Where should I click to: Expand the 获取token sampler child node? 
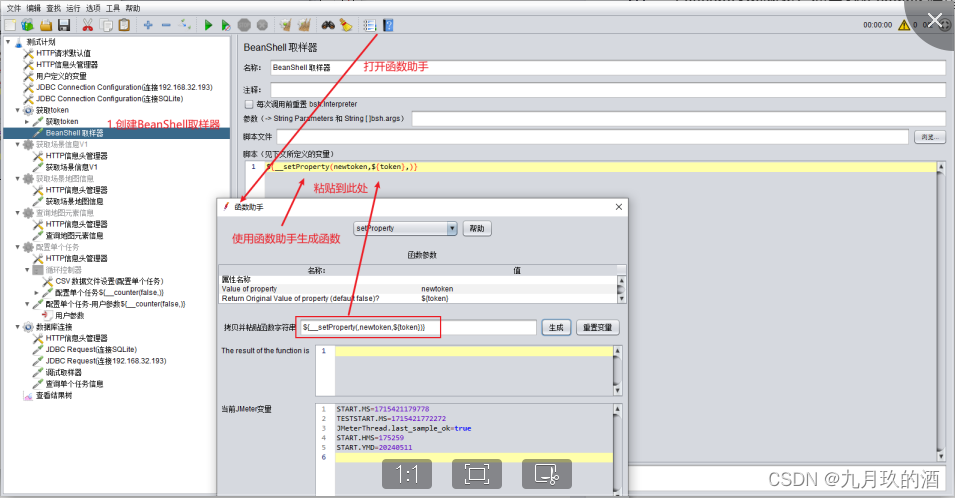[x=27, y=122]
